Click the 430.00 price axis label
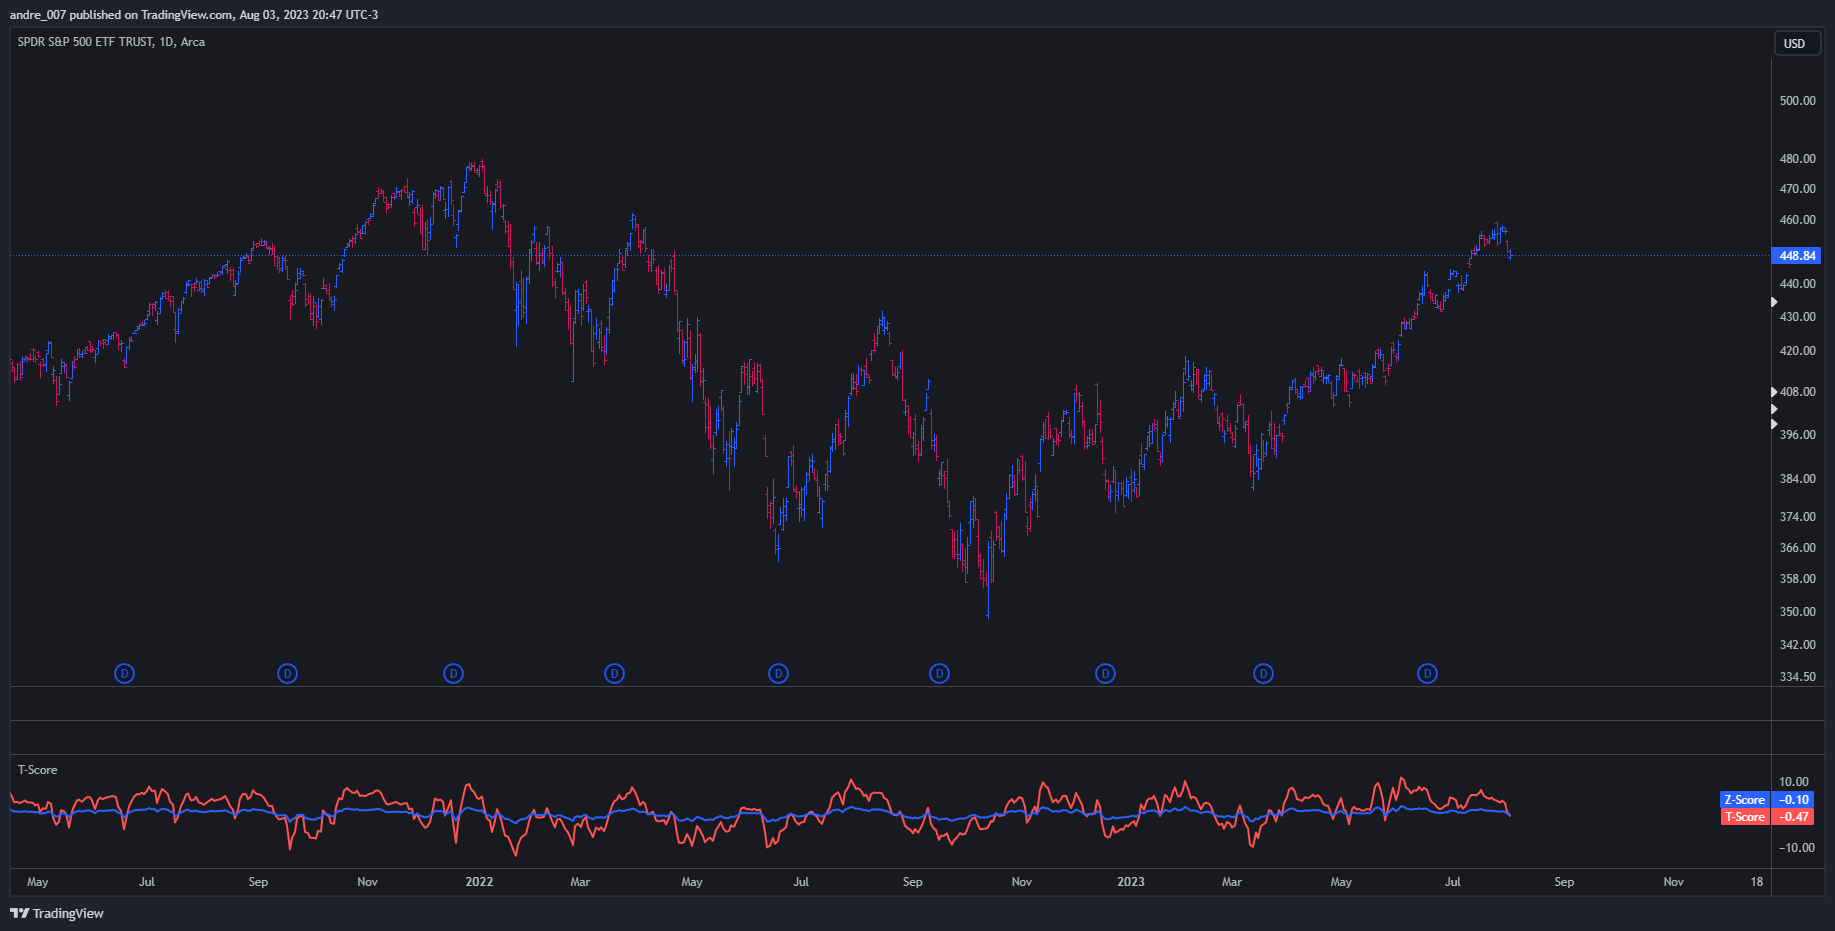This screenshot has width=1835, height=931. [1797, 317]
